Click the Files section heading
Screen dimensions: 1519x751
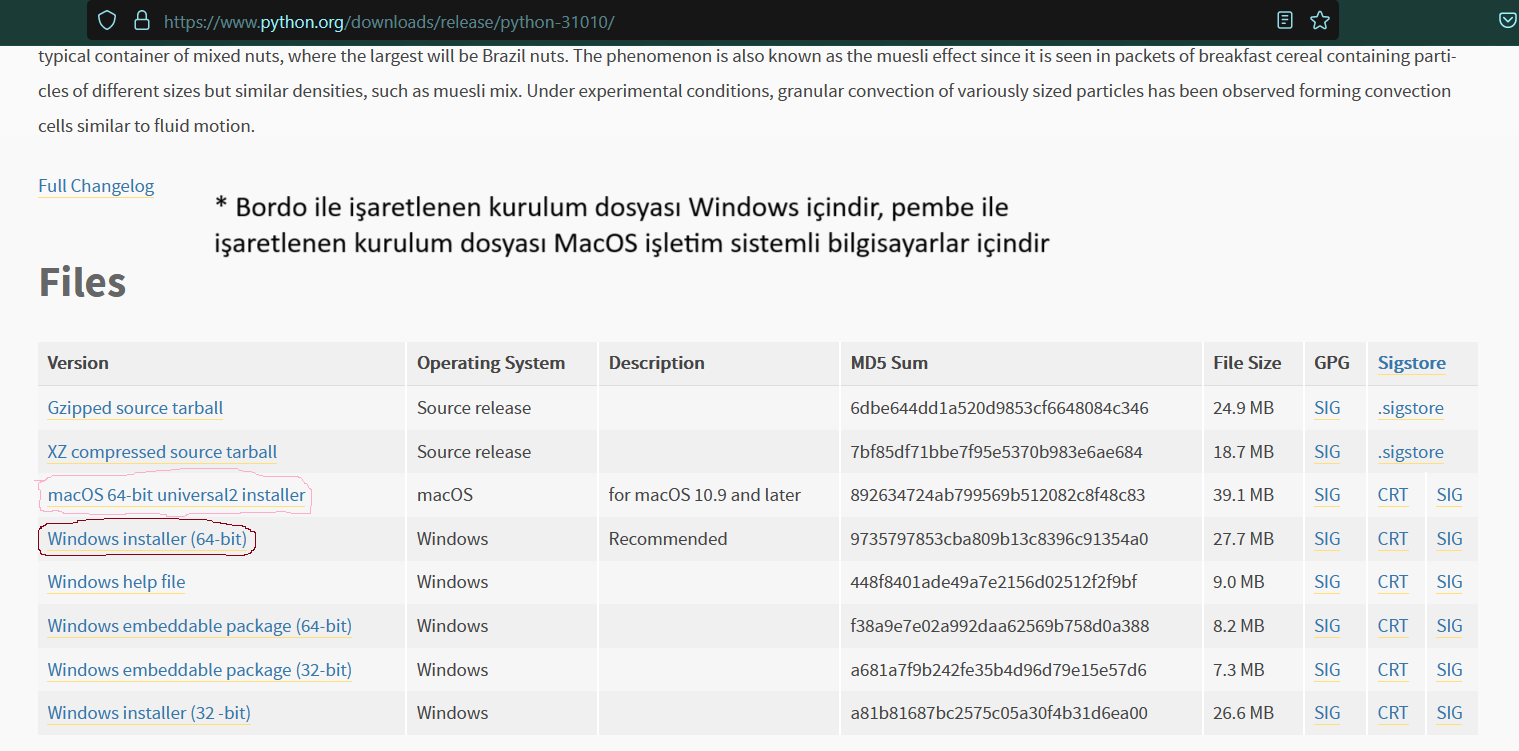point(82,283)
